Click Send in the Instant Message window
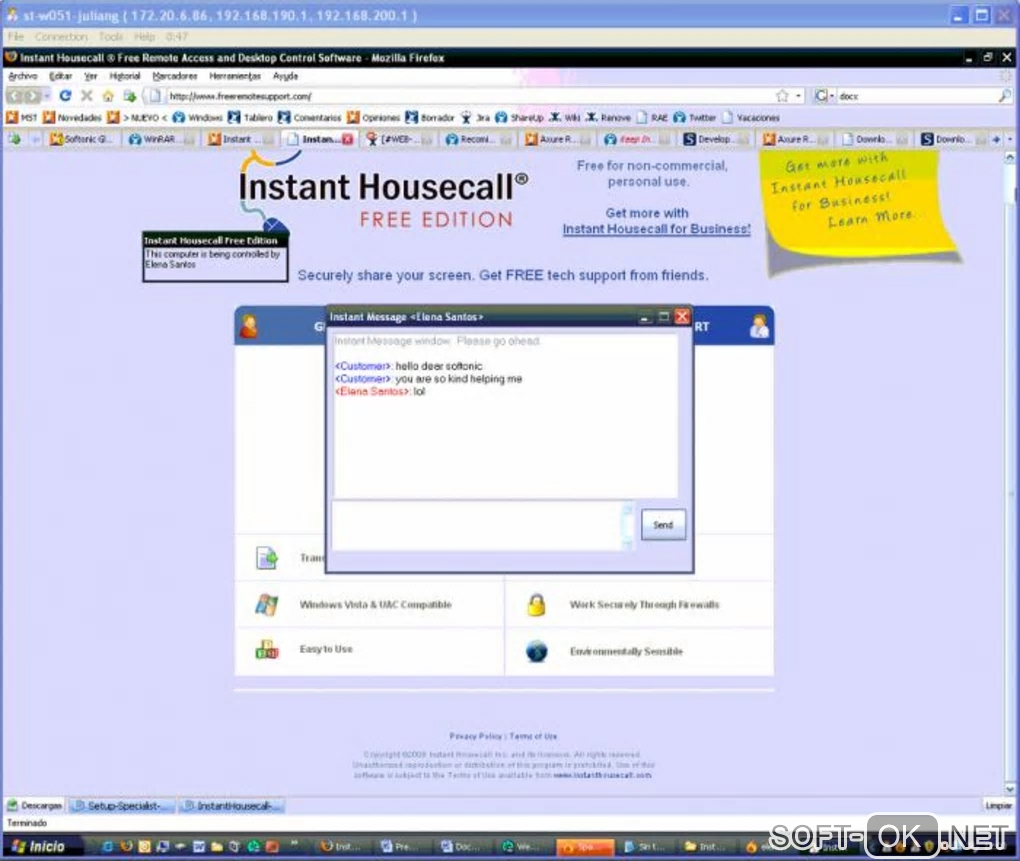Viewport: 1020px width, 861px height. click(663, 525)
